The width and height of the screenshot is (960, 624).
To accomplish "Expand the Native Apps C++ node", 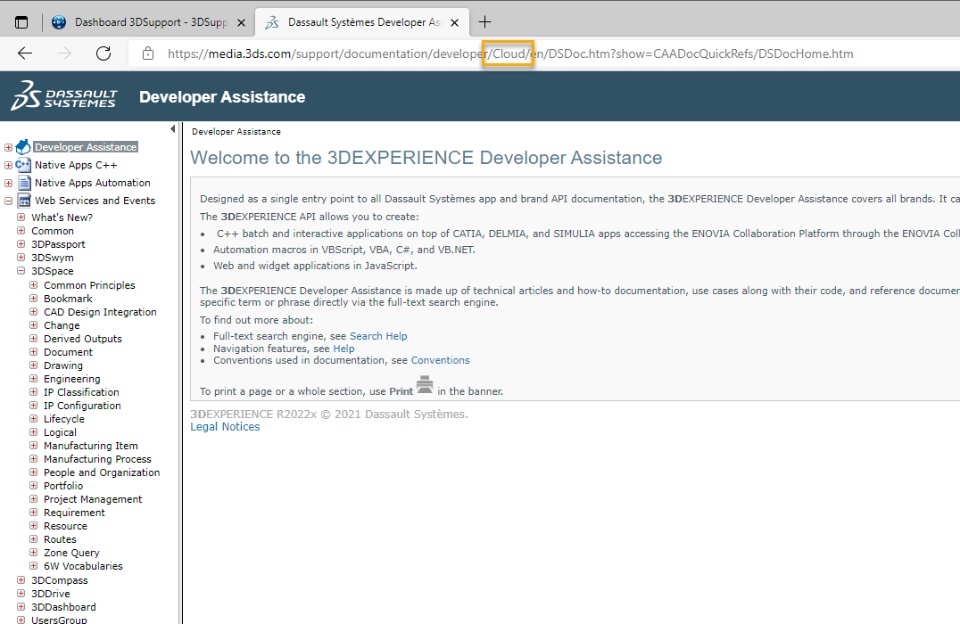I will (9, 165).
